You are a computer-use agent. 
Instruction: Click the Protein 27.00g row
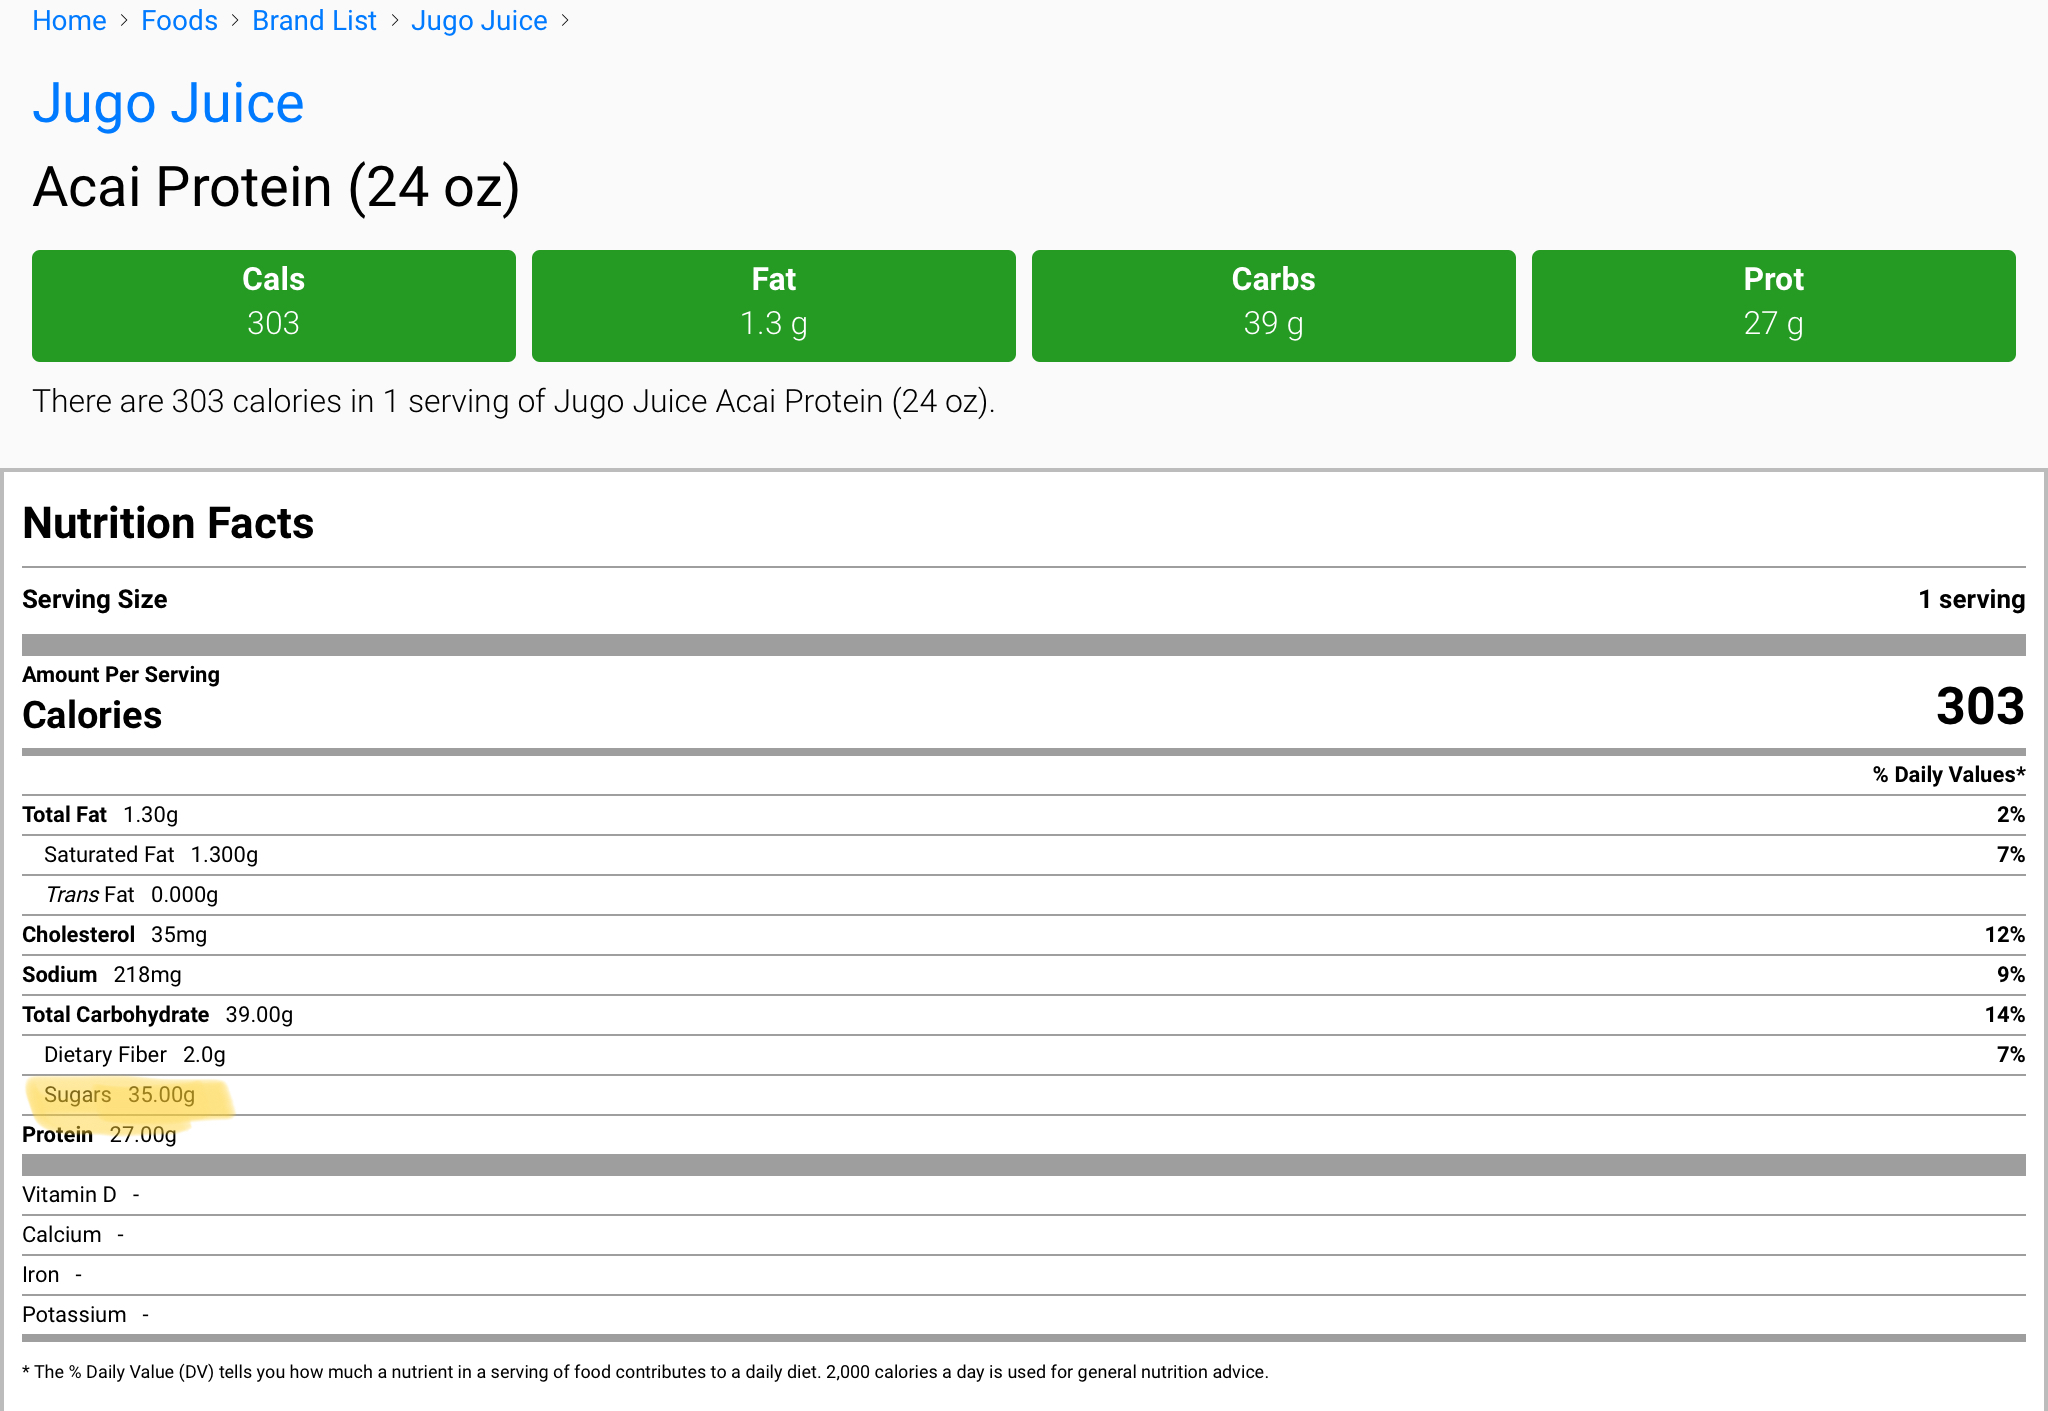click(1024, 1135)
